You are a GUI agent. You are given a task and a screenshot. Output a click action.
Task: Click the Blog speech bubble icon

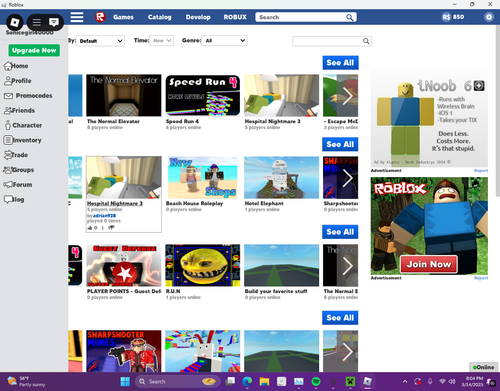(8, 199)
